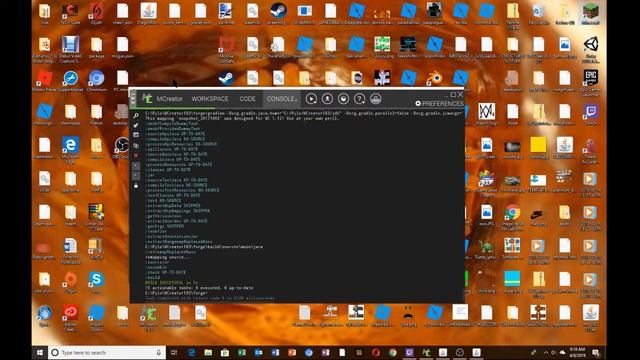This screenshot has height=360, width=640.
Task: Select the Google Chrome desktop shortcut
Action: click(513, 218)
